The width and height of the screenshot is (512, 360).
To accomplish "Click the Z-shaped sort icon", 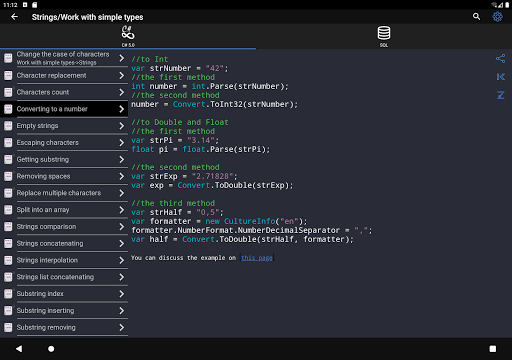I will pos(500,95).
